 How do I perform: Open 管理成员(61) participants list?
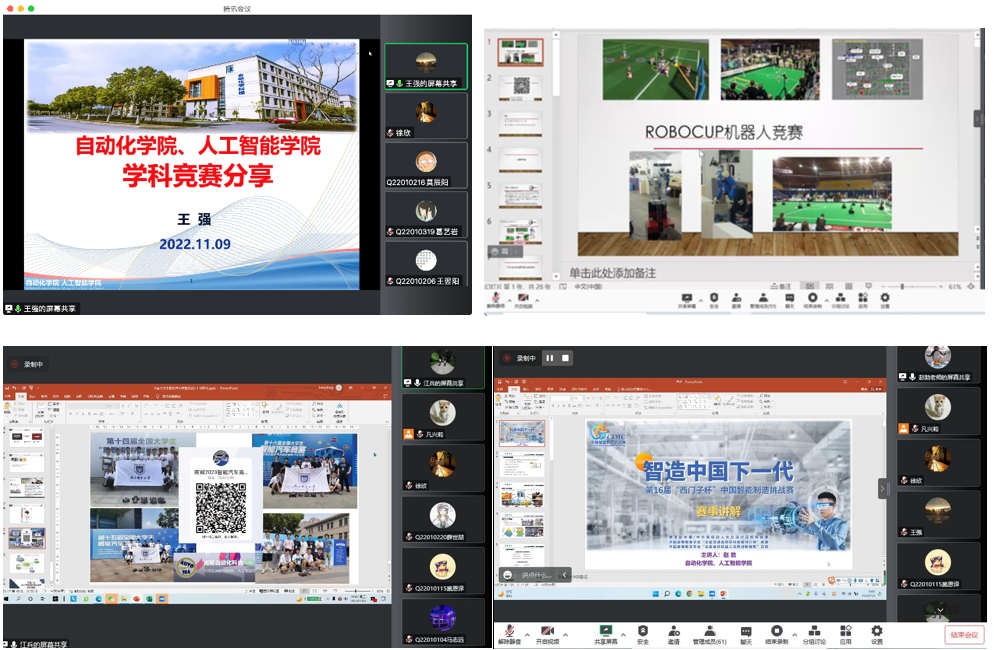(709, 635)
